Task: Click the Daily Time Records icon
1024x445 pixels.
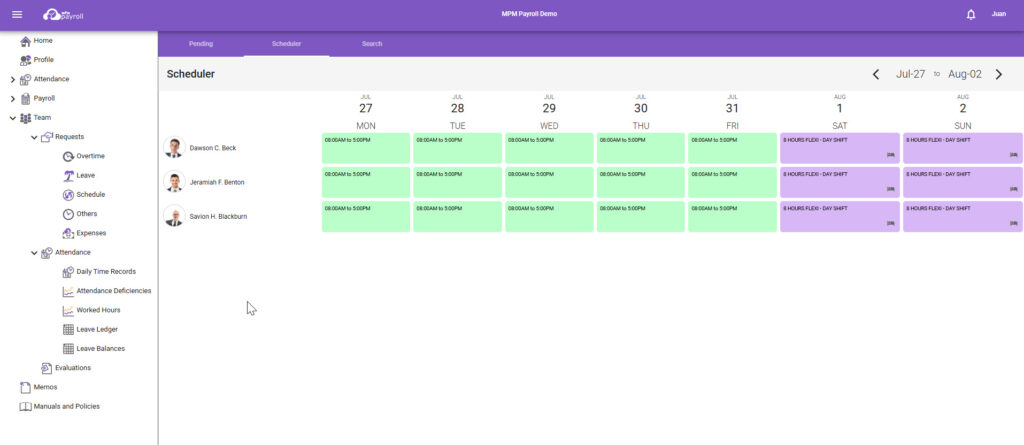Action: (68, 272)
